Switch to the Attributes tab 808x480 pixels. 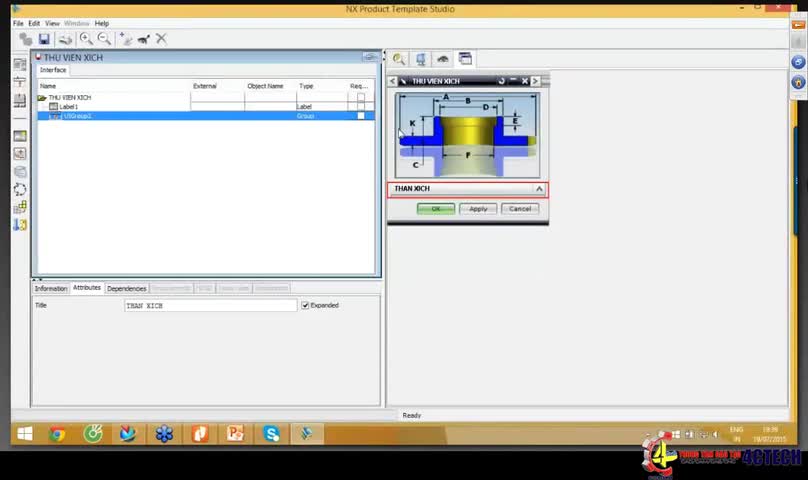(87, 288)
